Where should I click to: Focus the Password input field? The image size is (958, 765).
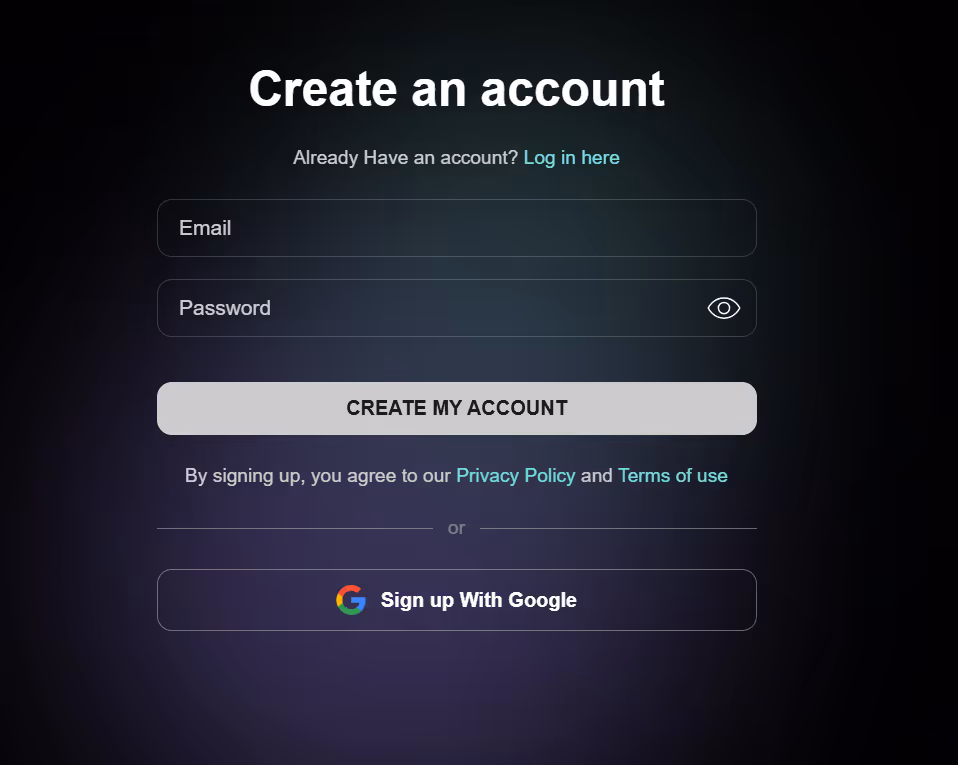tap(456, 308)
